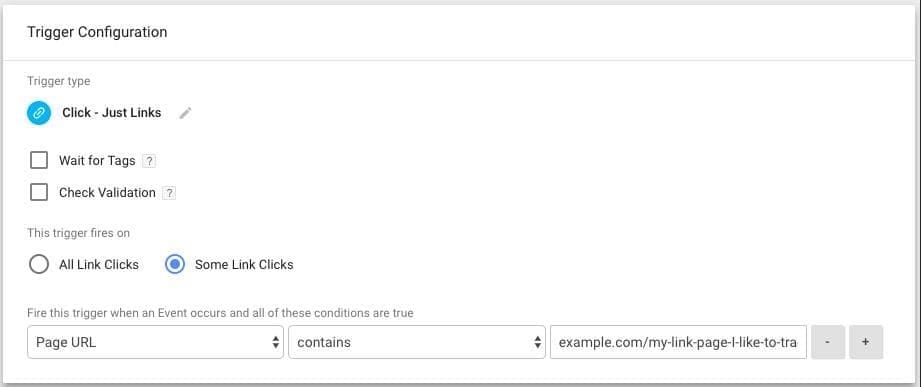Click the blue link trigger type icon
The height and width of the screenshot is (387, 921).
39,113
